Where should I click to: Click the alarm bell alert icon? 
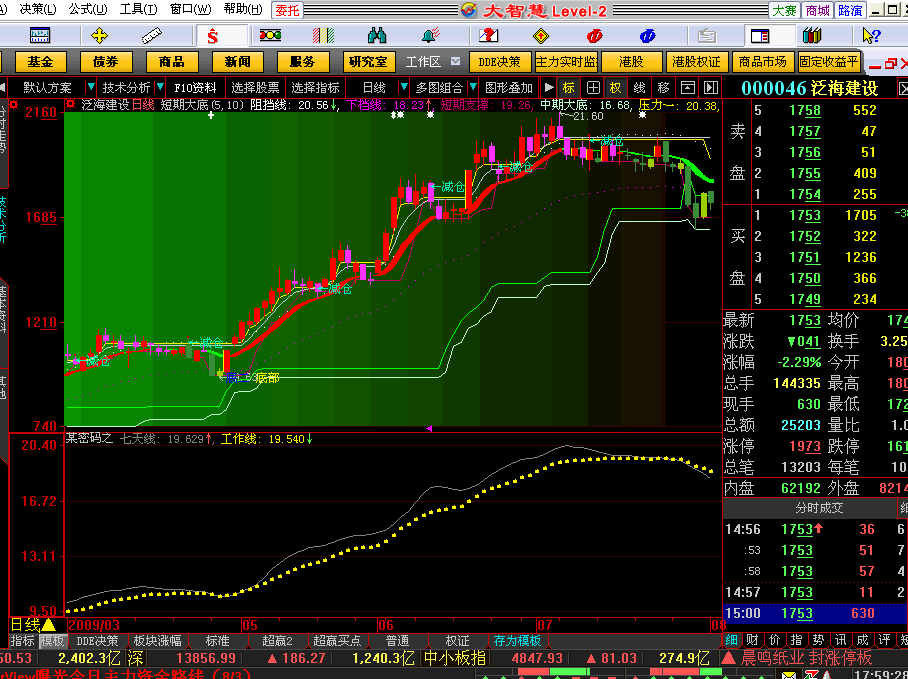(x=430, y=36)
